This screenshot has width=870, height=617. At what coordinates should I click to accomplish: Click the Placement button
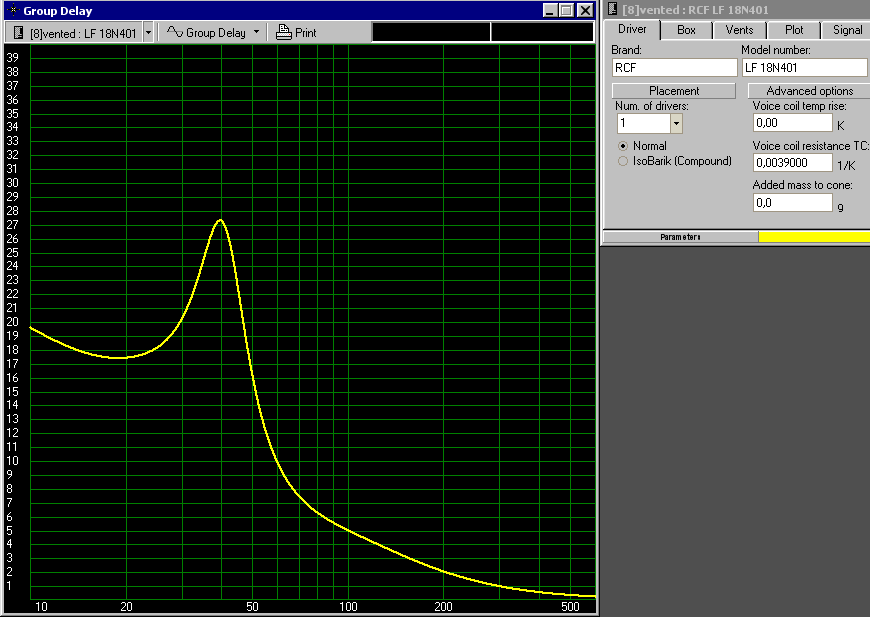(x=673, y=91)
